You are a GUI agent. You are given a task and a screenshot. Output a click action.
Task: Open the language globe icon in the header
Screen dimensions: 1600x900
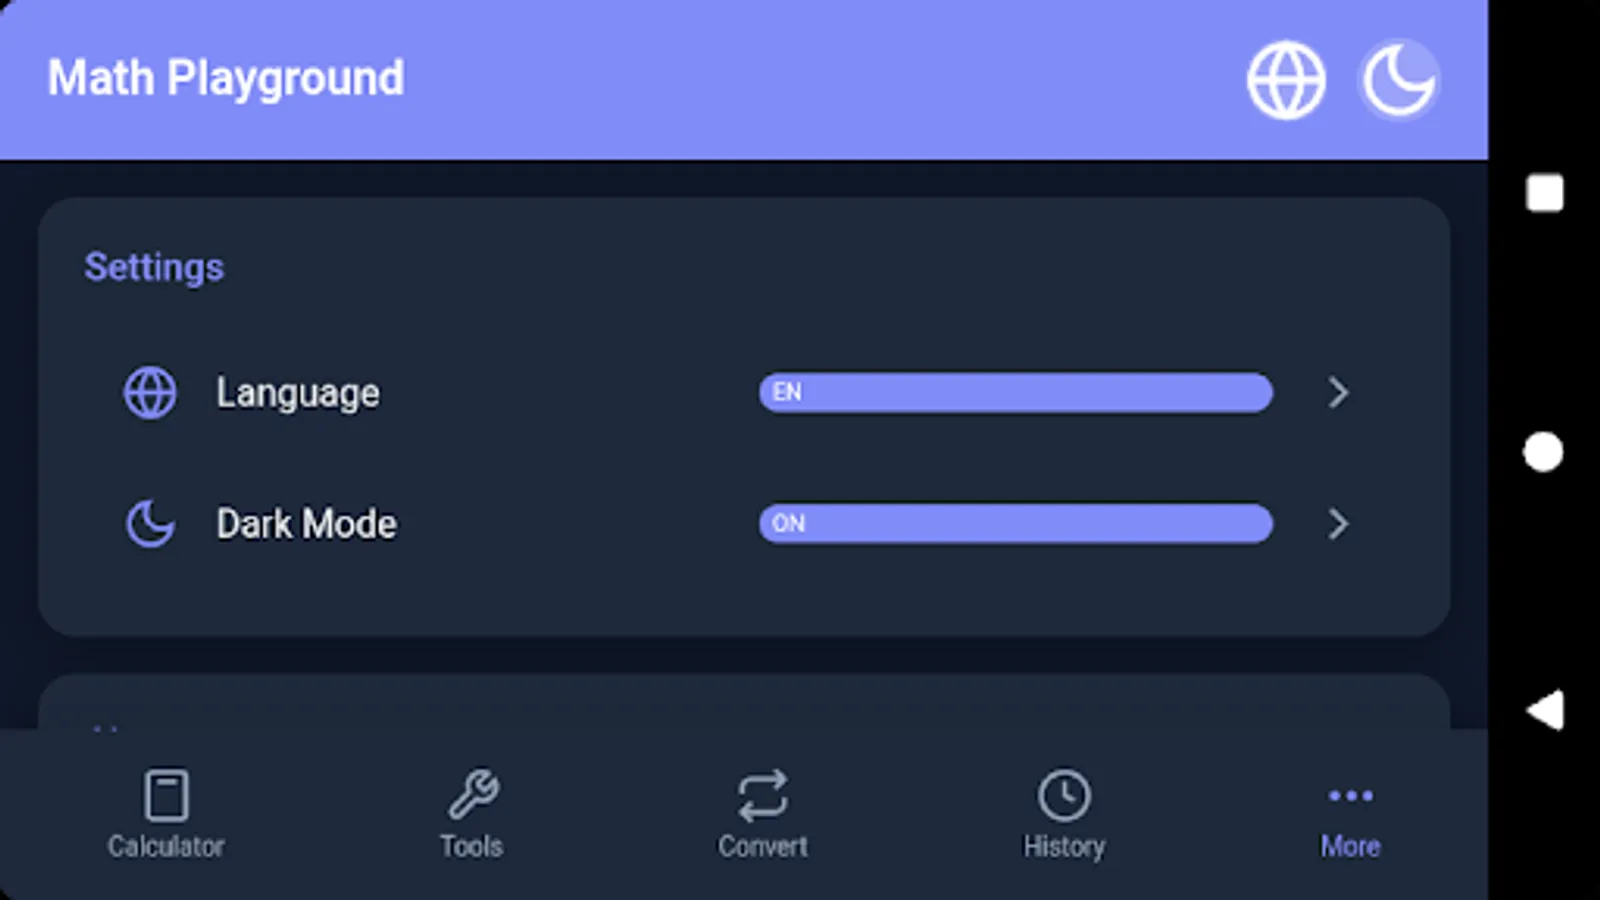point(1286,79)
